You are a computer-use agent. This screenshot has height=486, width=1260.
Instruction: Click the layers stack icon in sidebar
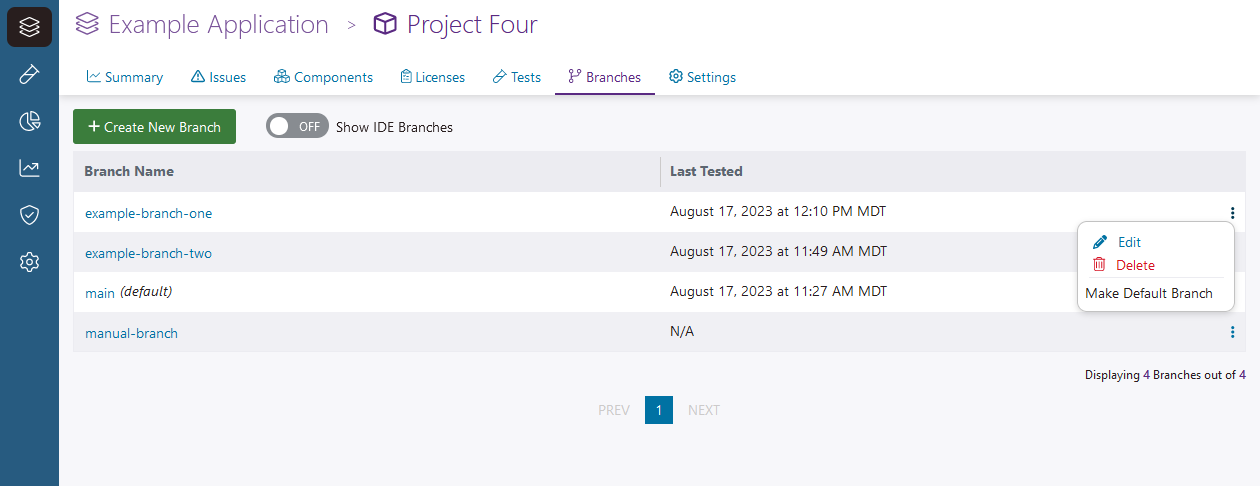tap(29, 27)
